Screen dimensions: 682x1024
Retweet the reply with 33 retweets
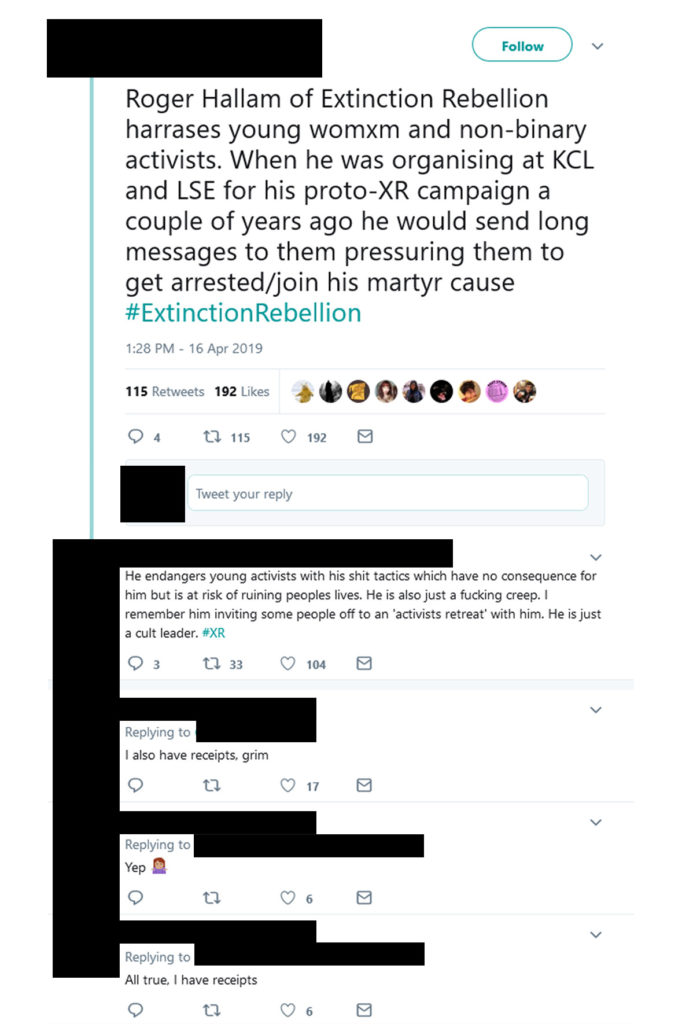[211, 663]
